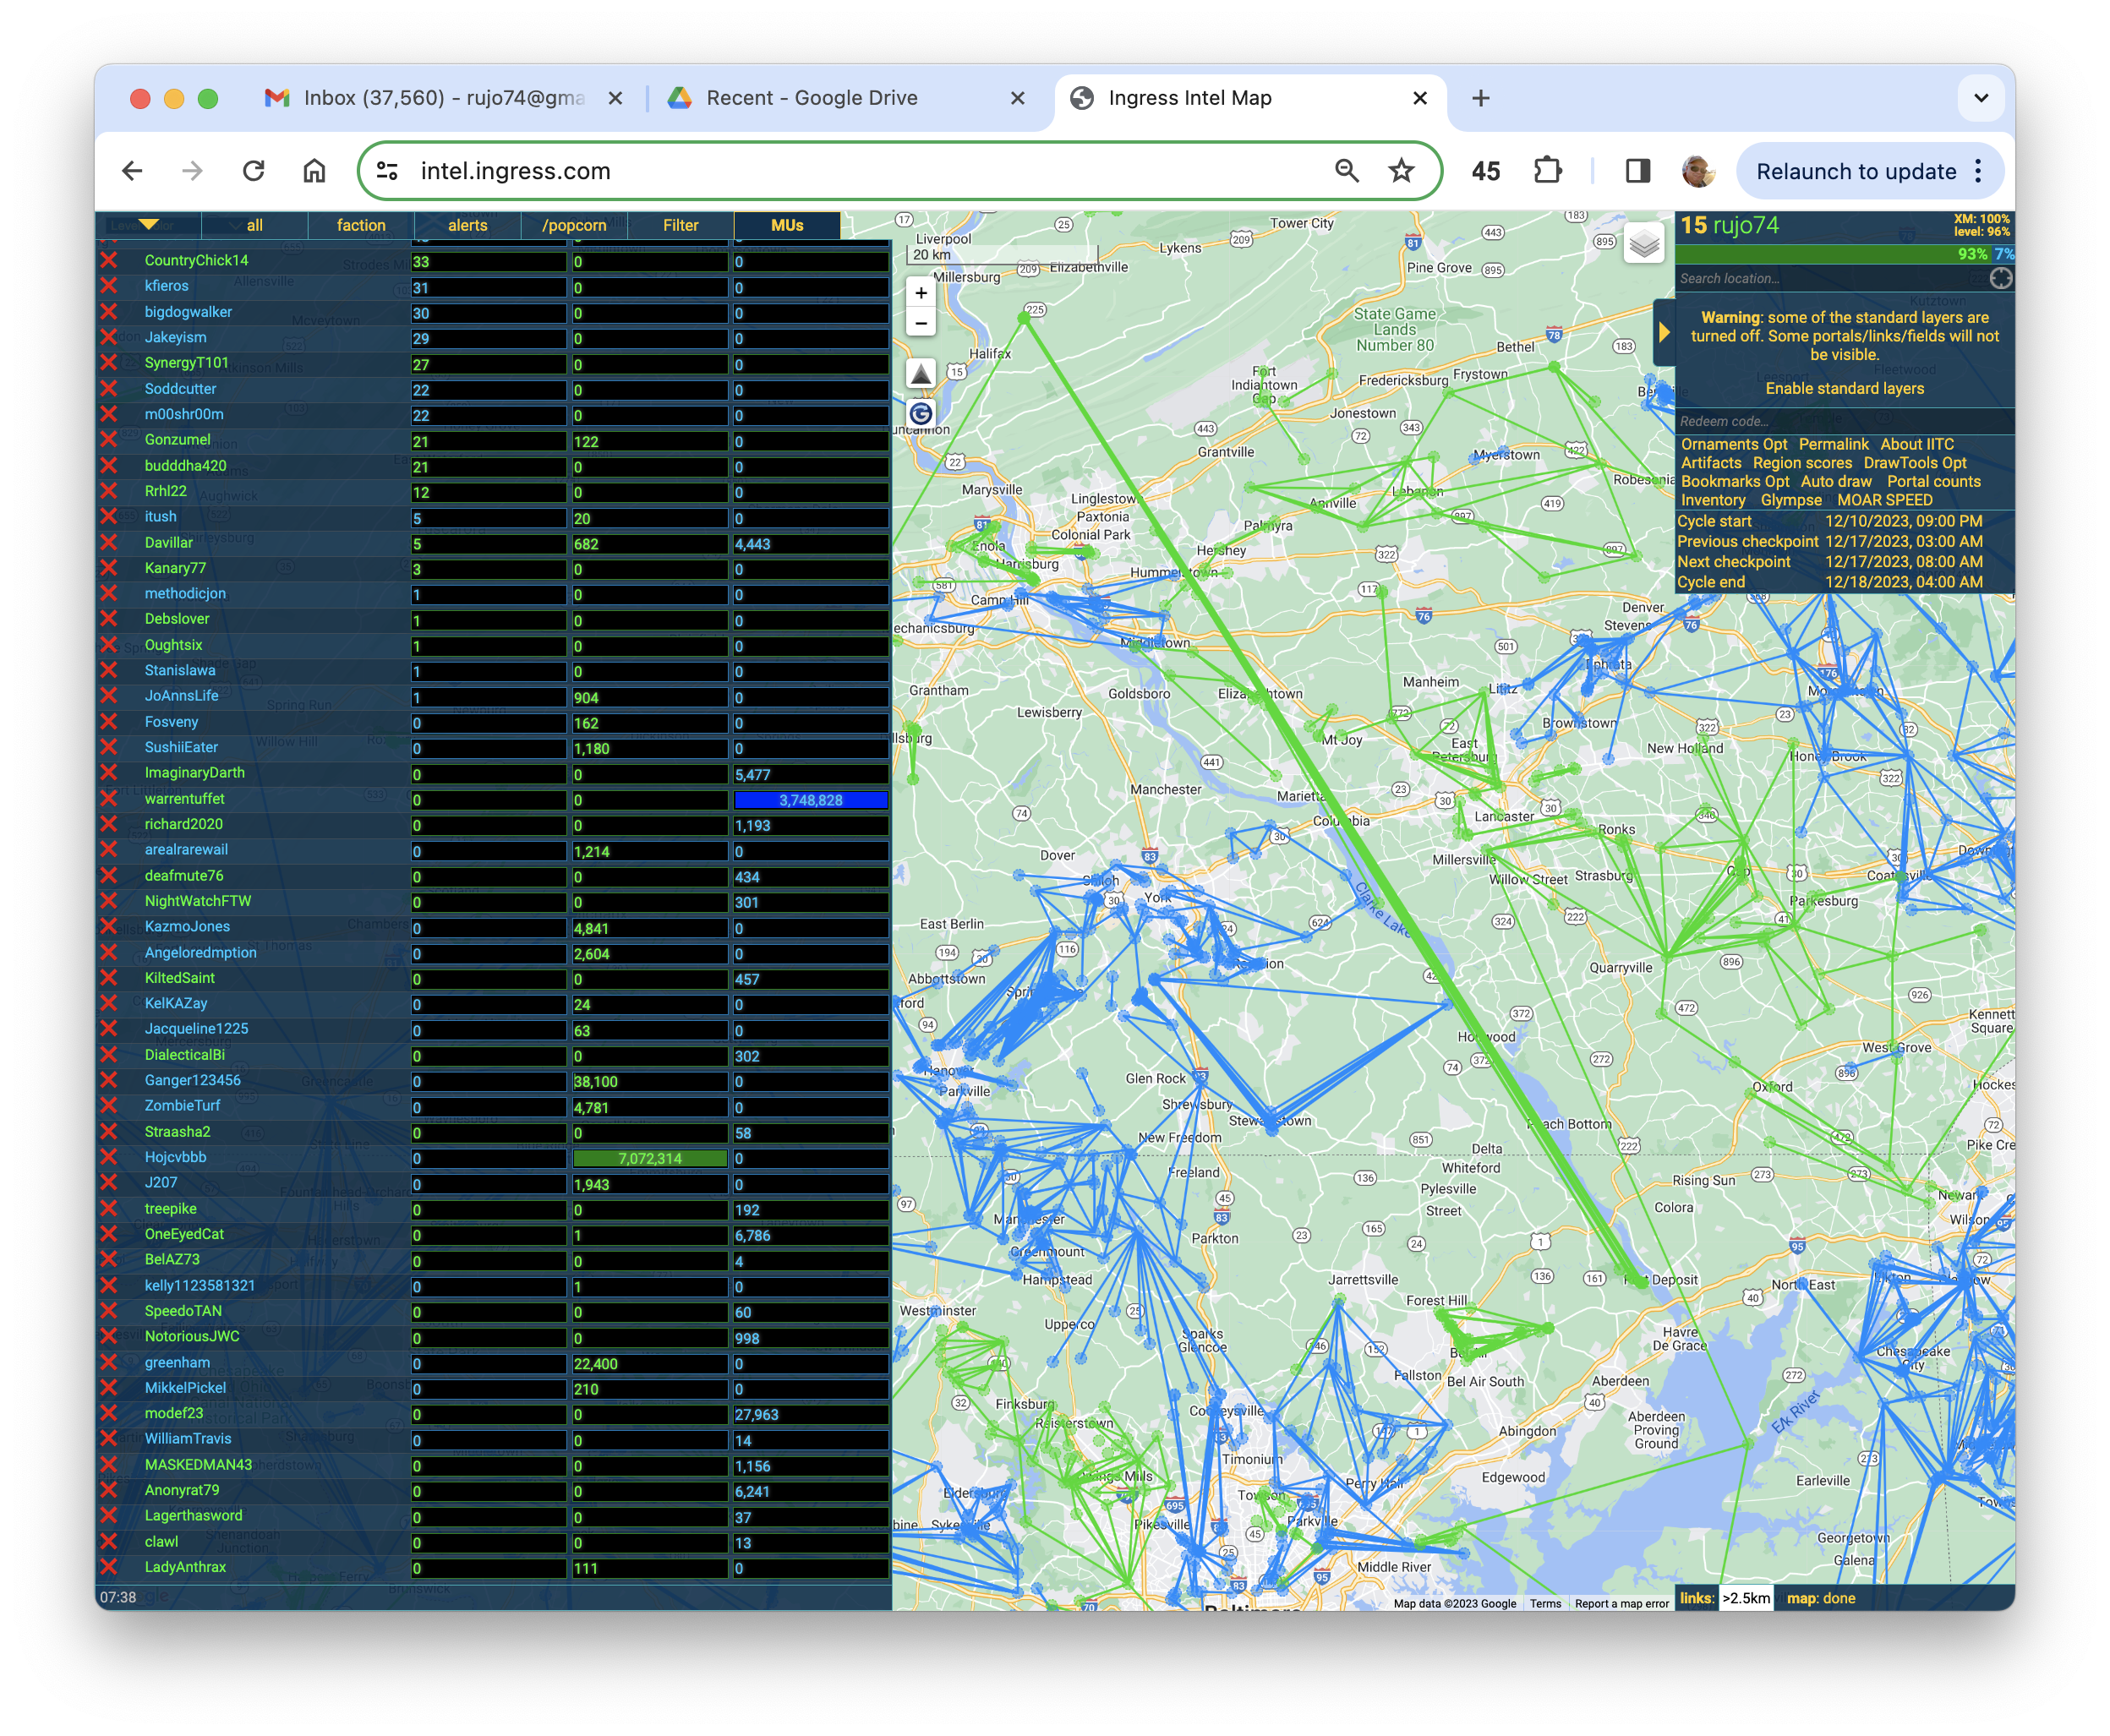Image resolution: width=2110 pixels, height=1736 pixels.
Task: Switch to the alerts tab
Action: (467, 225)
